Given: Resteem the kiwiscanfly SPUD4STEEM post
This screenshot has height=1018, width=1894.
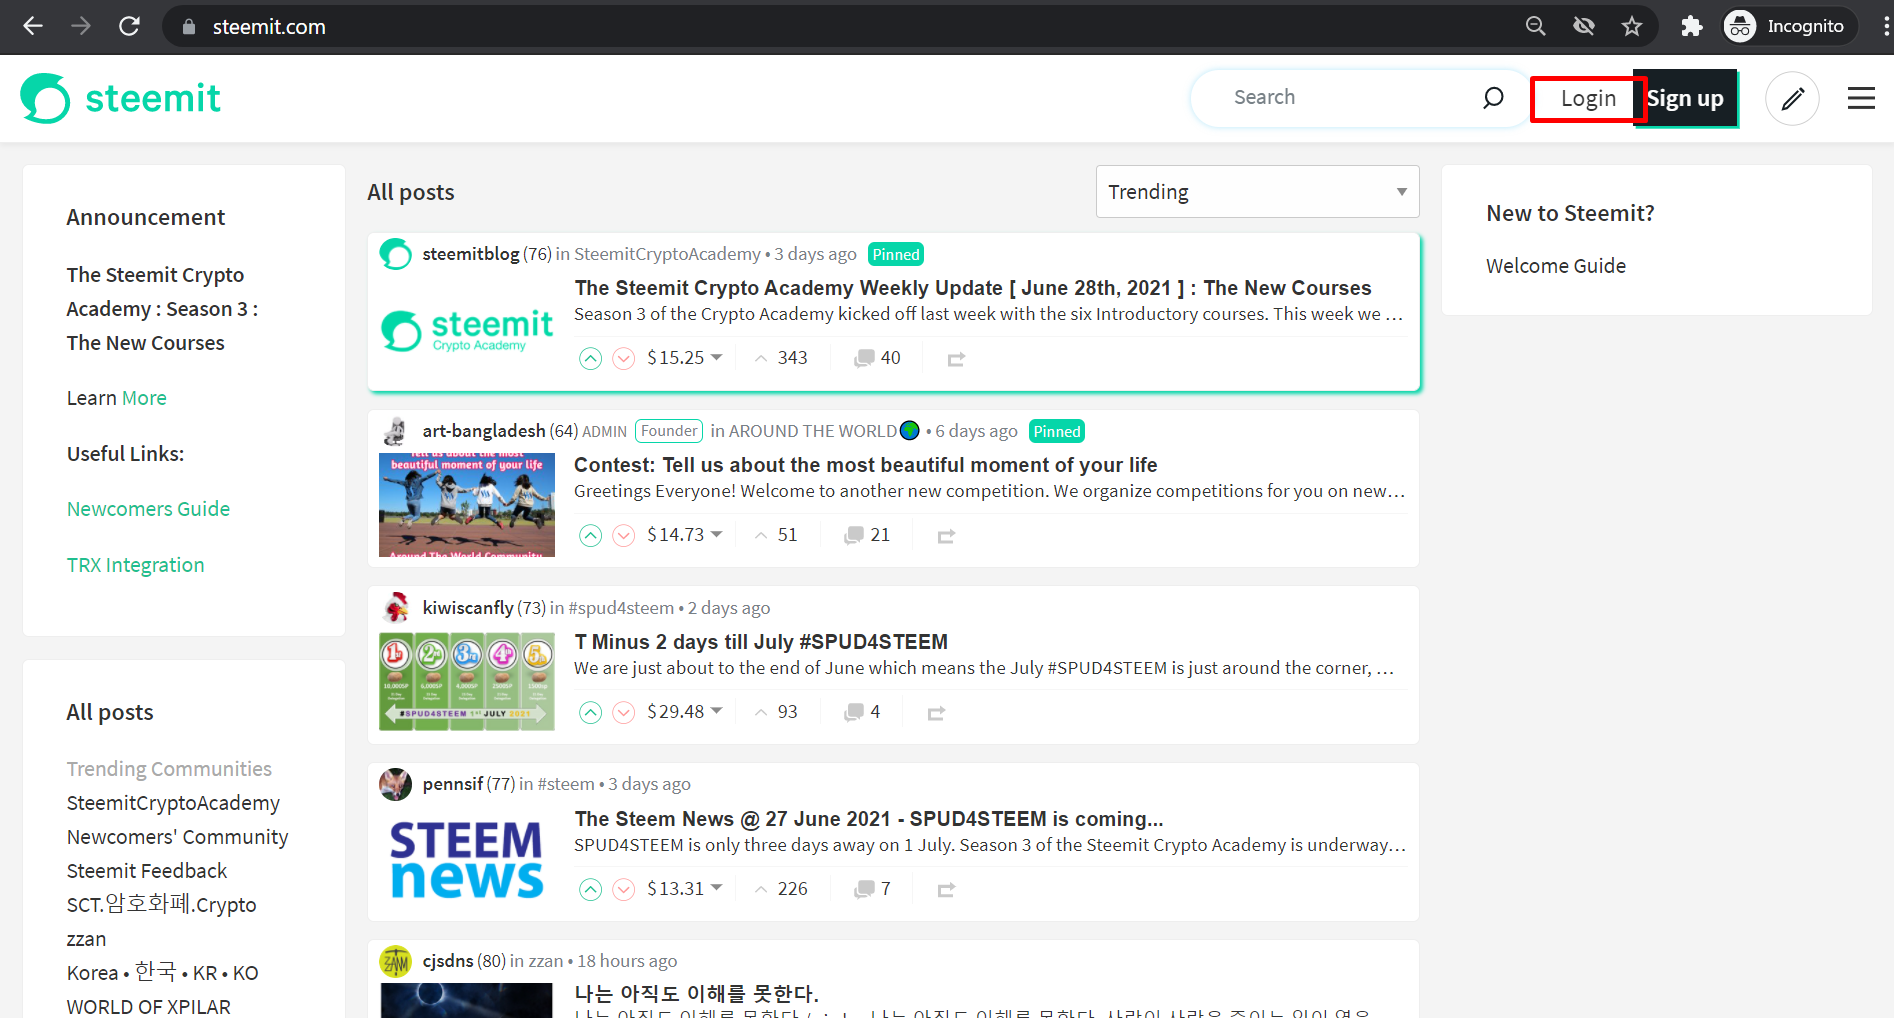Looking at the screenshot, I should click(x=936, y=713).
